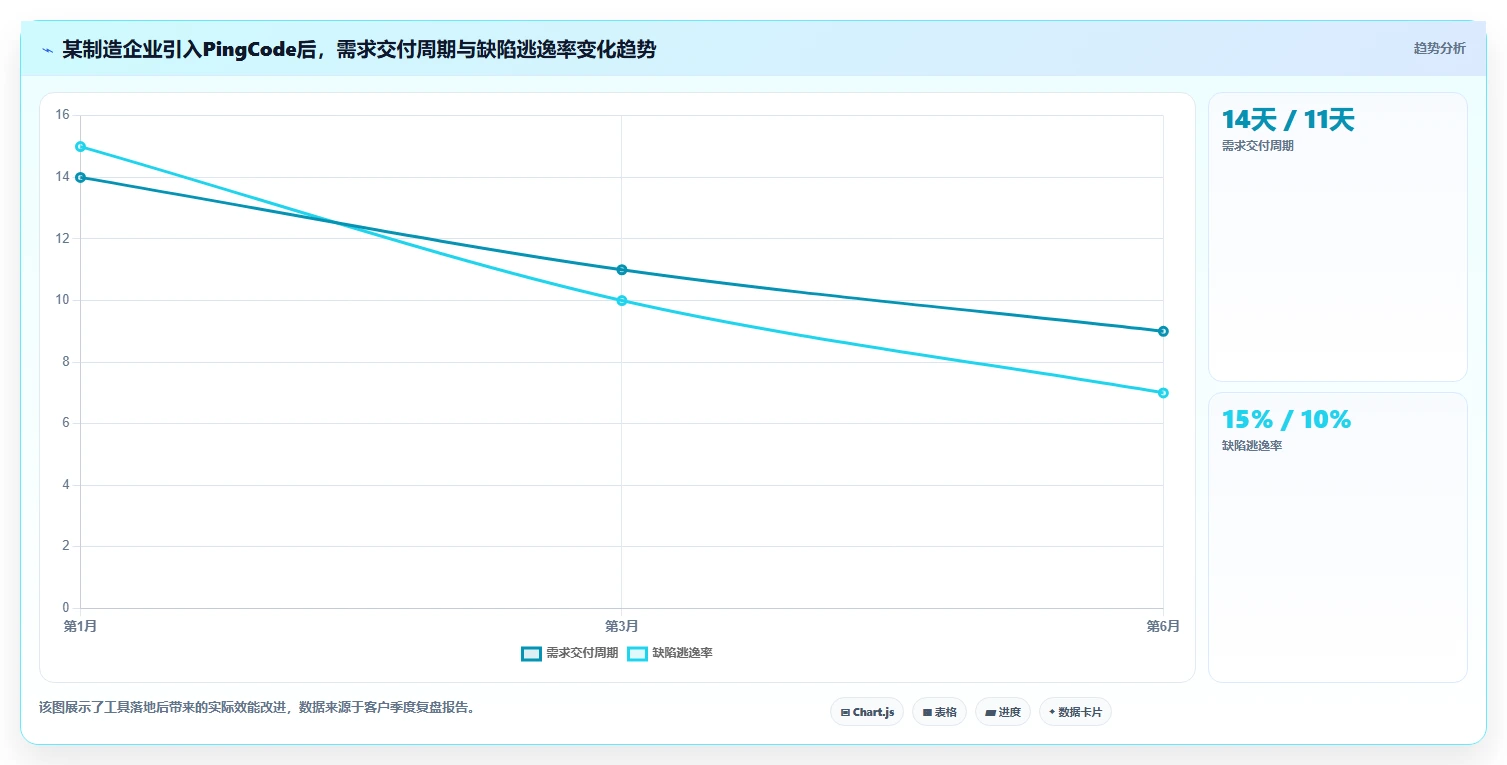Viewport: 1507px width, 765px height.
Task: Click the lightning icon beside the chart title
Action: pos(47,50)
